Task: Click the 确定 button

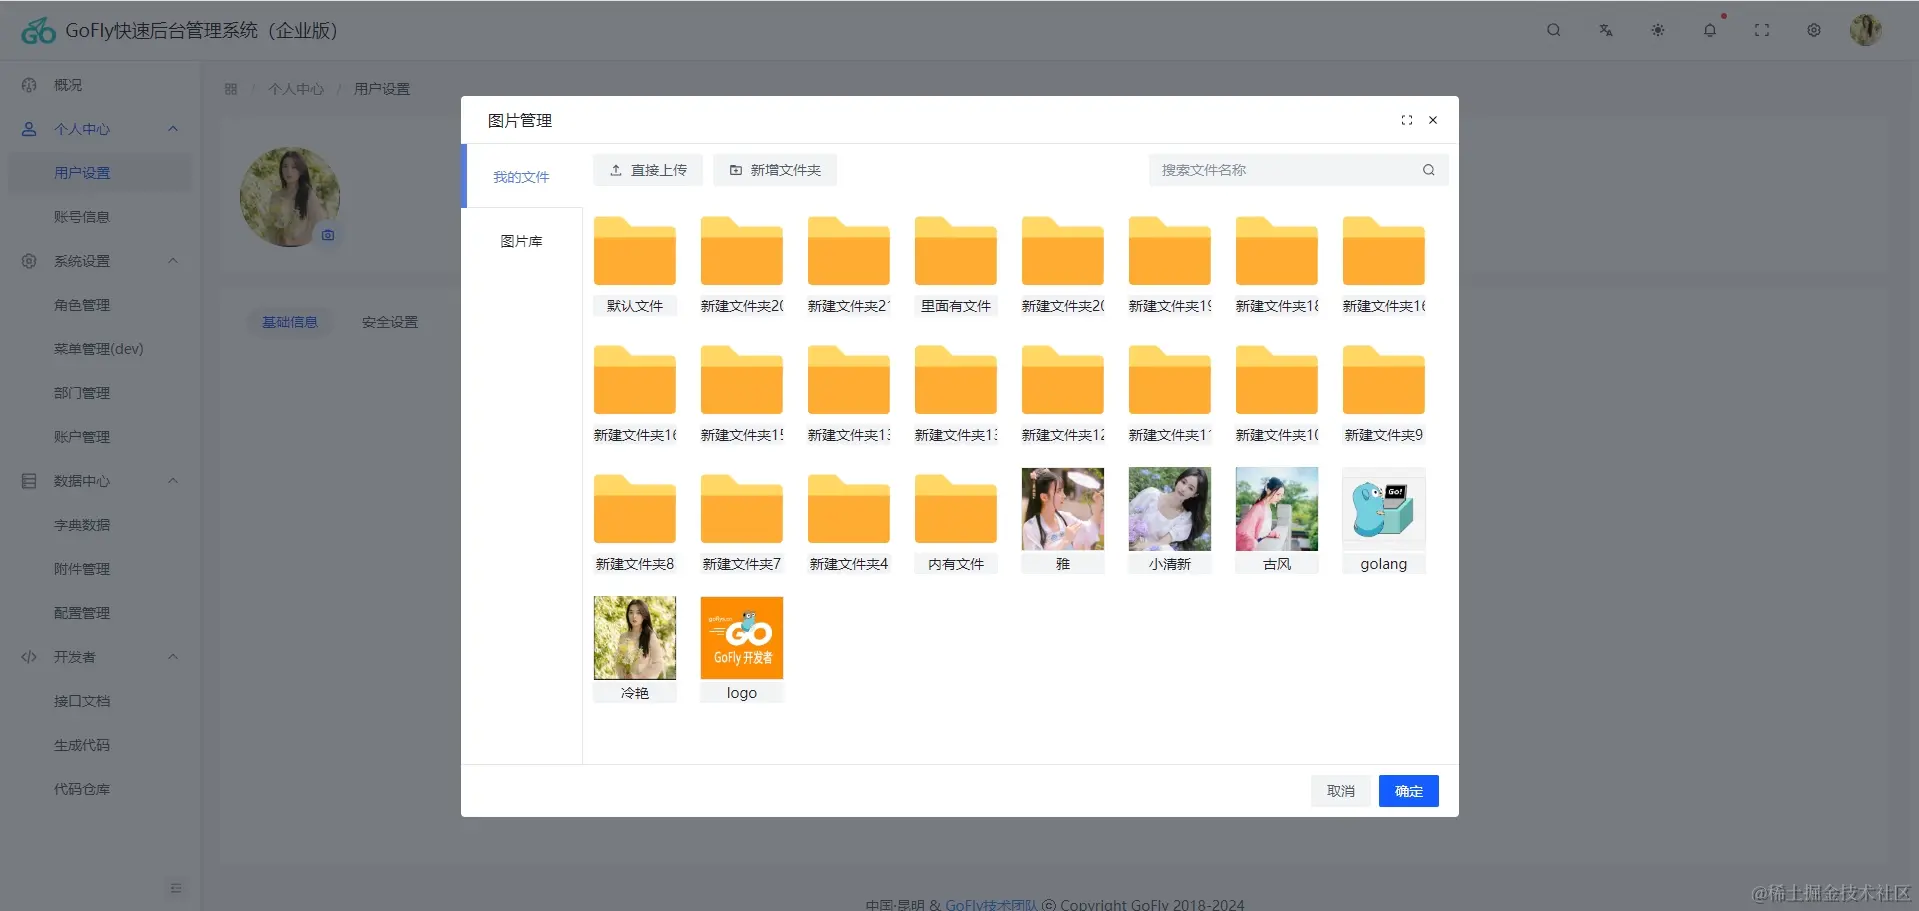Action: (1408, 791)
